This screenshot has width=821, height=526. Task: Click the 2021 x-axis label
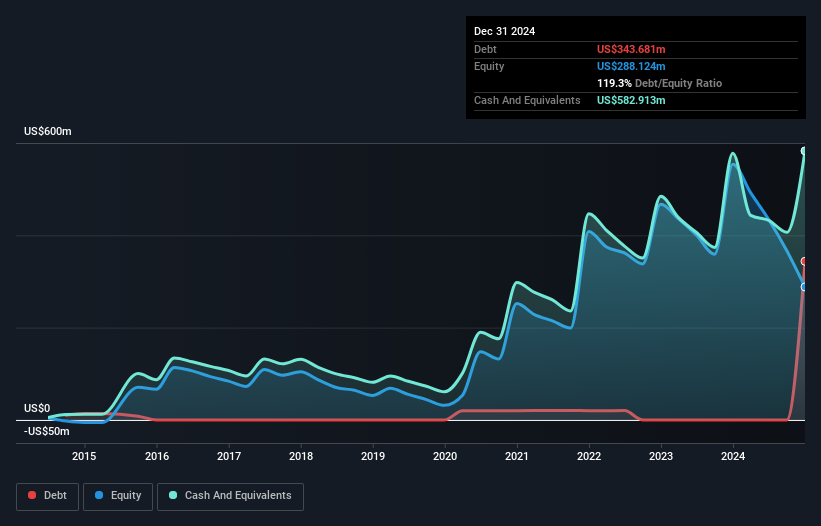(x=517, y=456)
